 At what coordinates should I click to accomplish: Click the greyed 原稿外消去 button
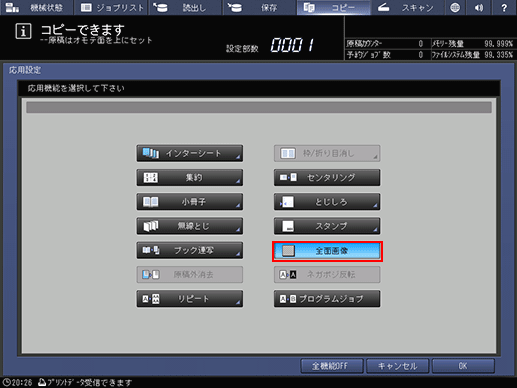coord(190,275)
